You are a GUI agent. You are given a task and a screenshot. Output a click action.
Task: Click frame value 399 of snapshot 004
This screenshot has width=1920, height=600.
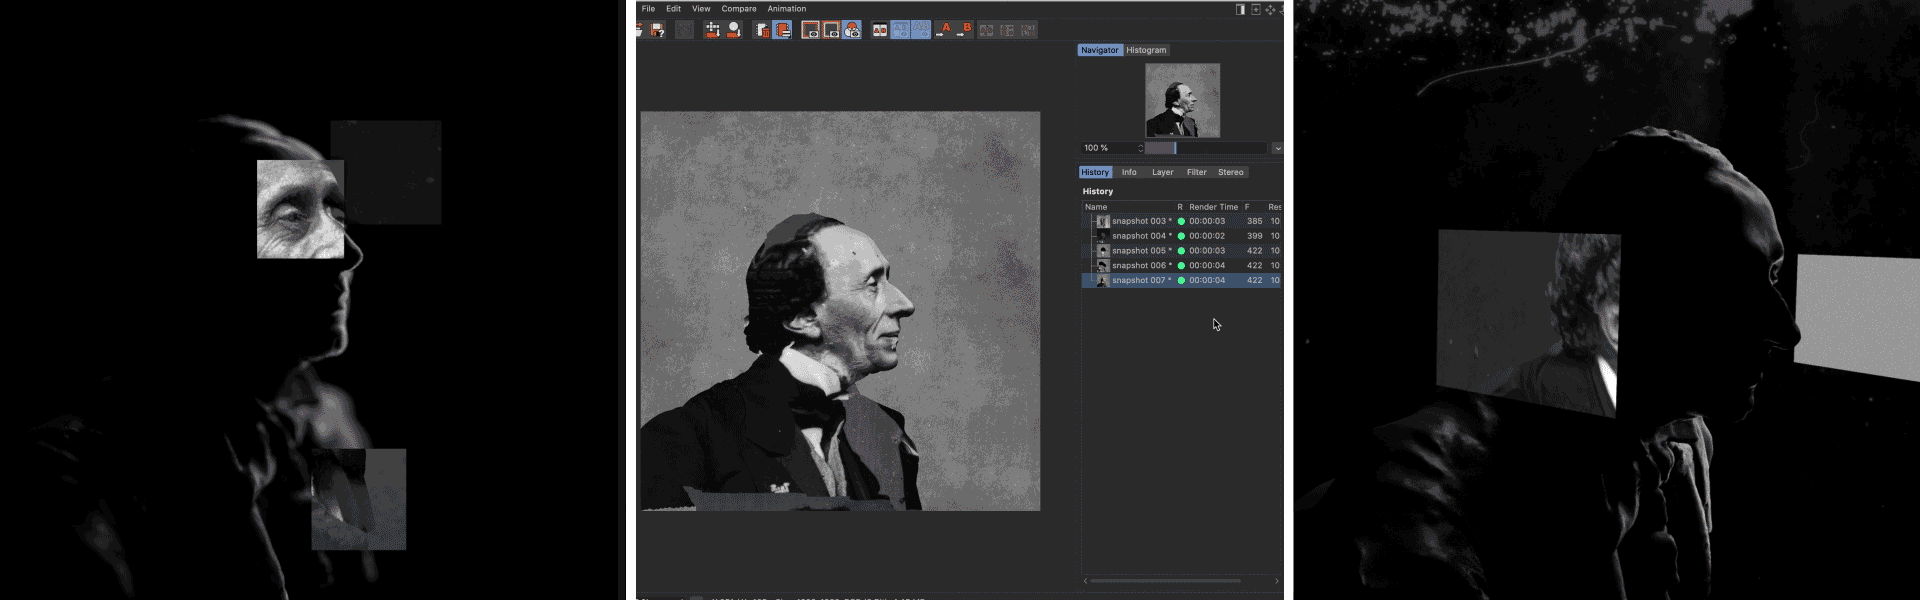click(x=1254, y=236)
